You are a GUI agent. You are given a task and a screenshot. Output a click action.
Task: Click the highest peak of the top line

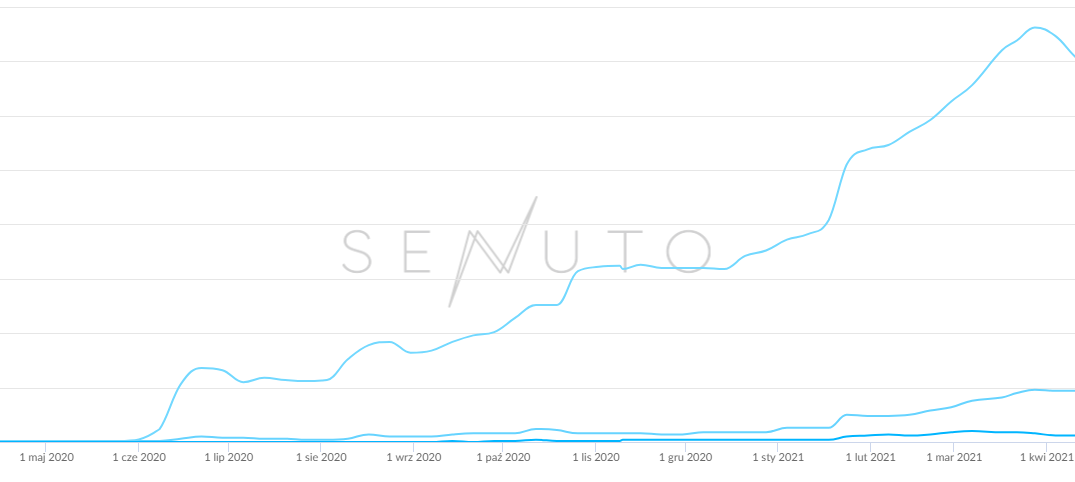coord(1036,28)
